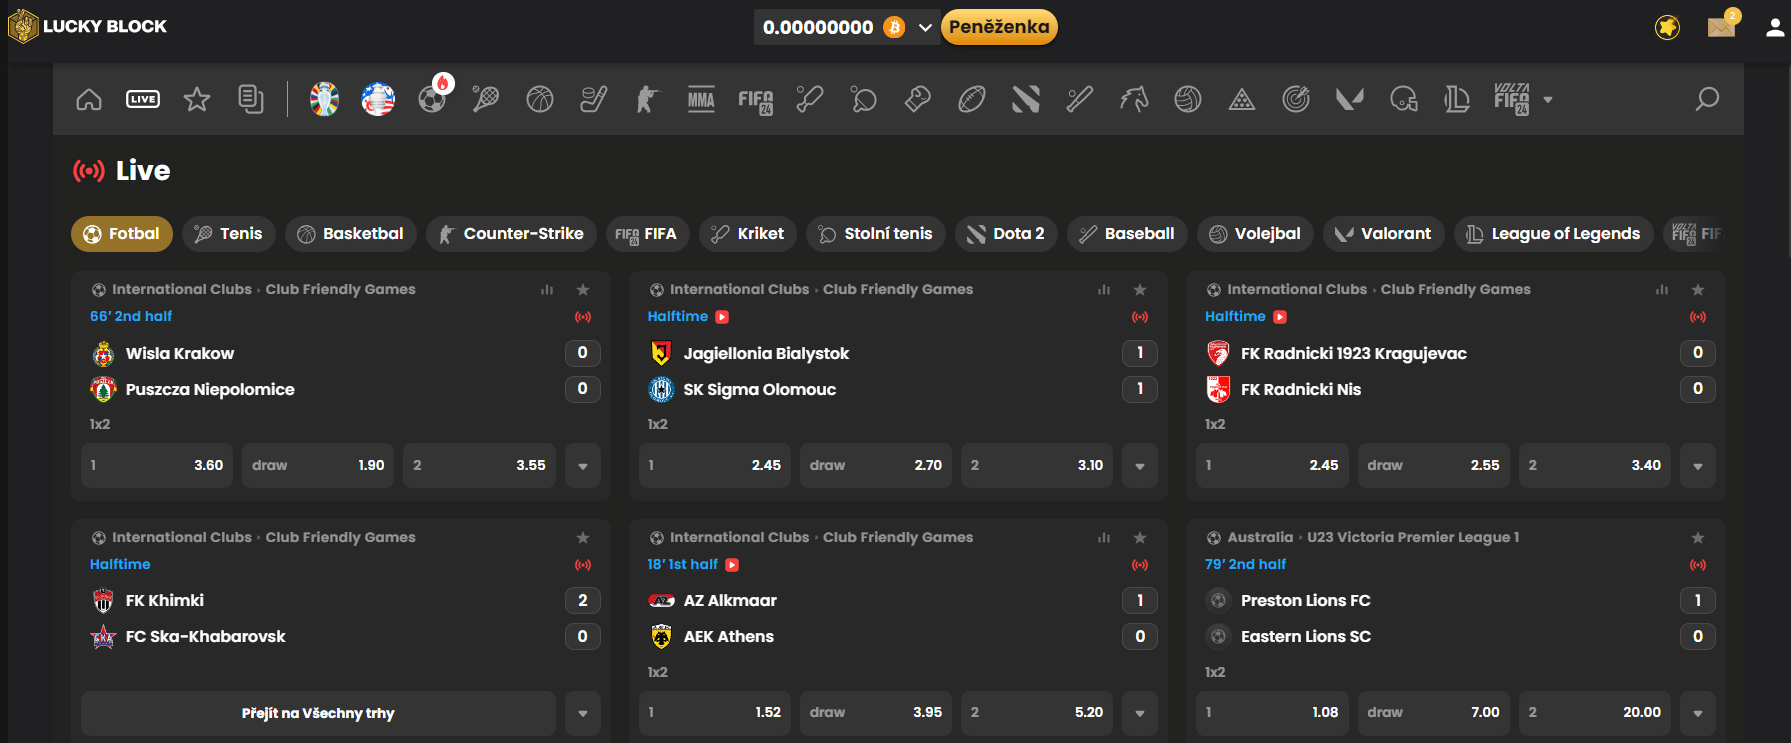Bet on Wisla Krakow win at 3.60
This screenshot has width=1791, height=743.
[157, 466]
